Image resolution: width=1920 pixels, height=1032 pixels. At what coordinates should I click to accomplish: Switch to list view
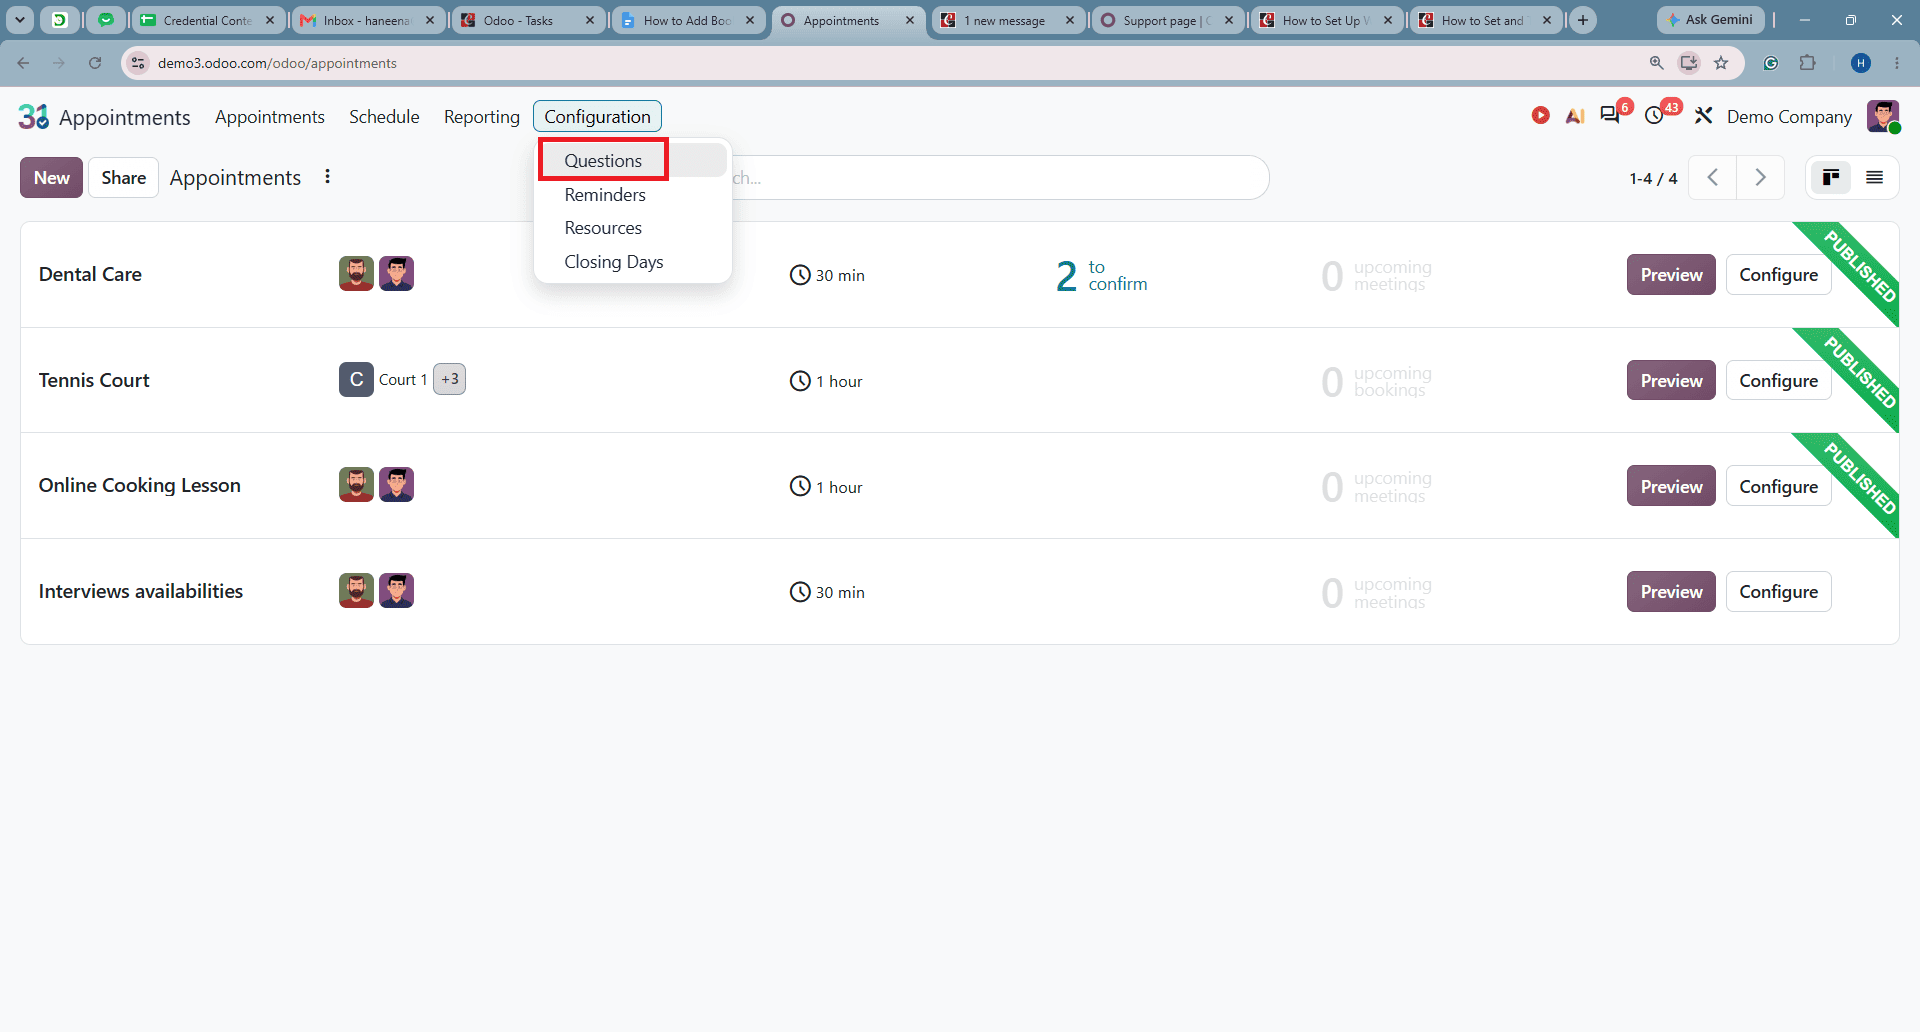[1874, 177]
